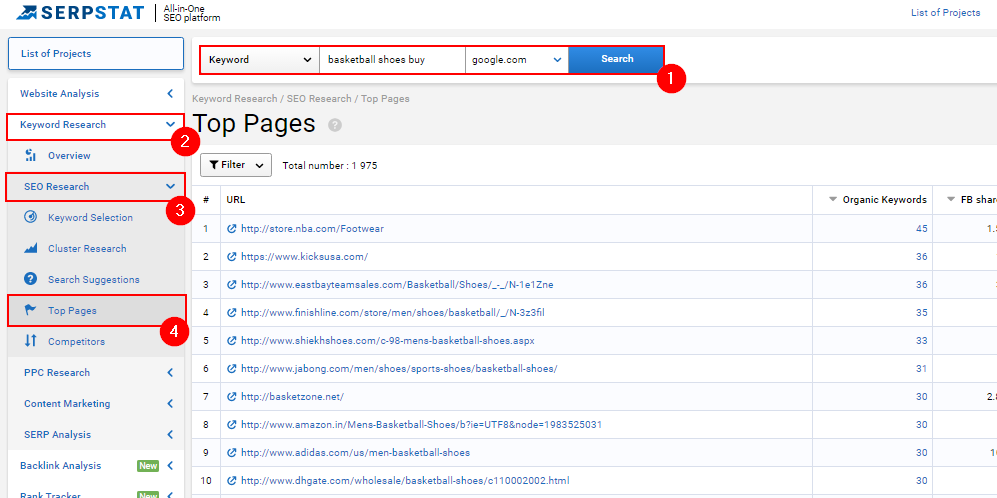Collapse Keyword Research section chevron
Screen dimensions: 997x498
tap(170, 125)
